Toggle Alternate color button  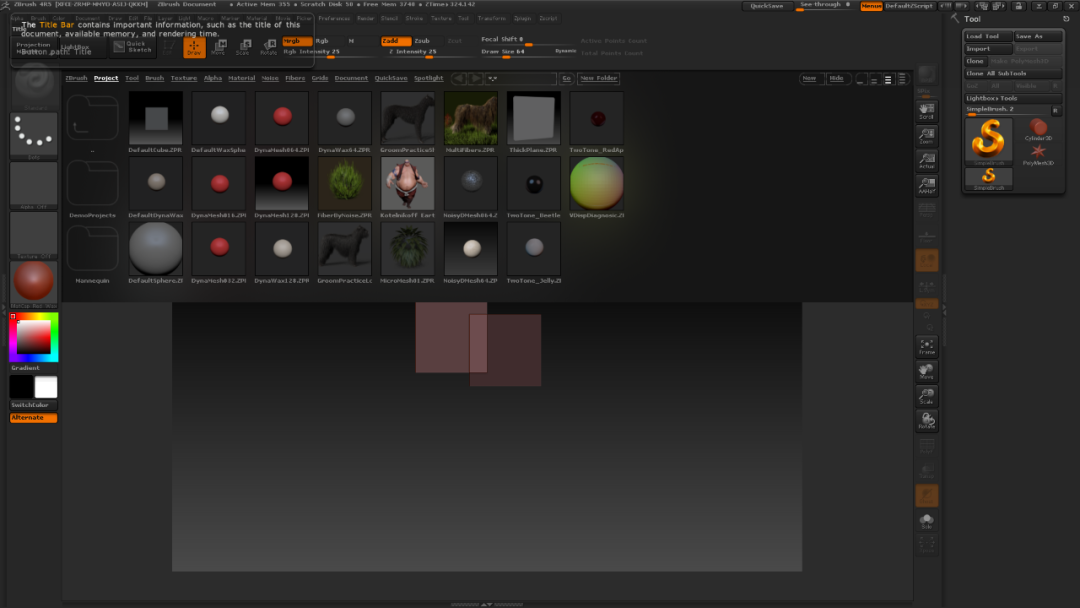33,417
